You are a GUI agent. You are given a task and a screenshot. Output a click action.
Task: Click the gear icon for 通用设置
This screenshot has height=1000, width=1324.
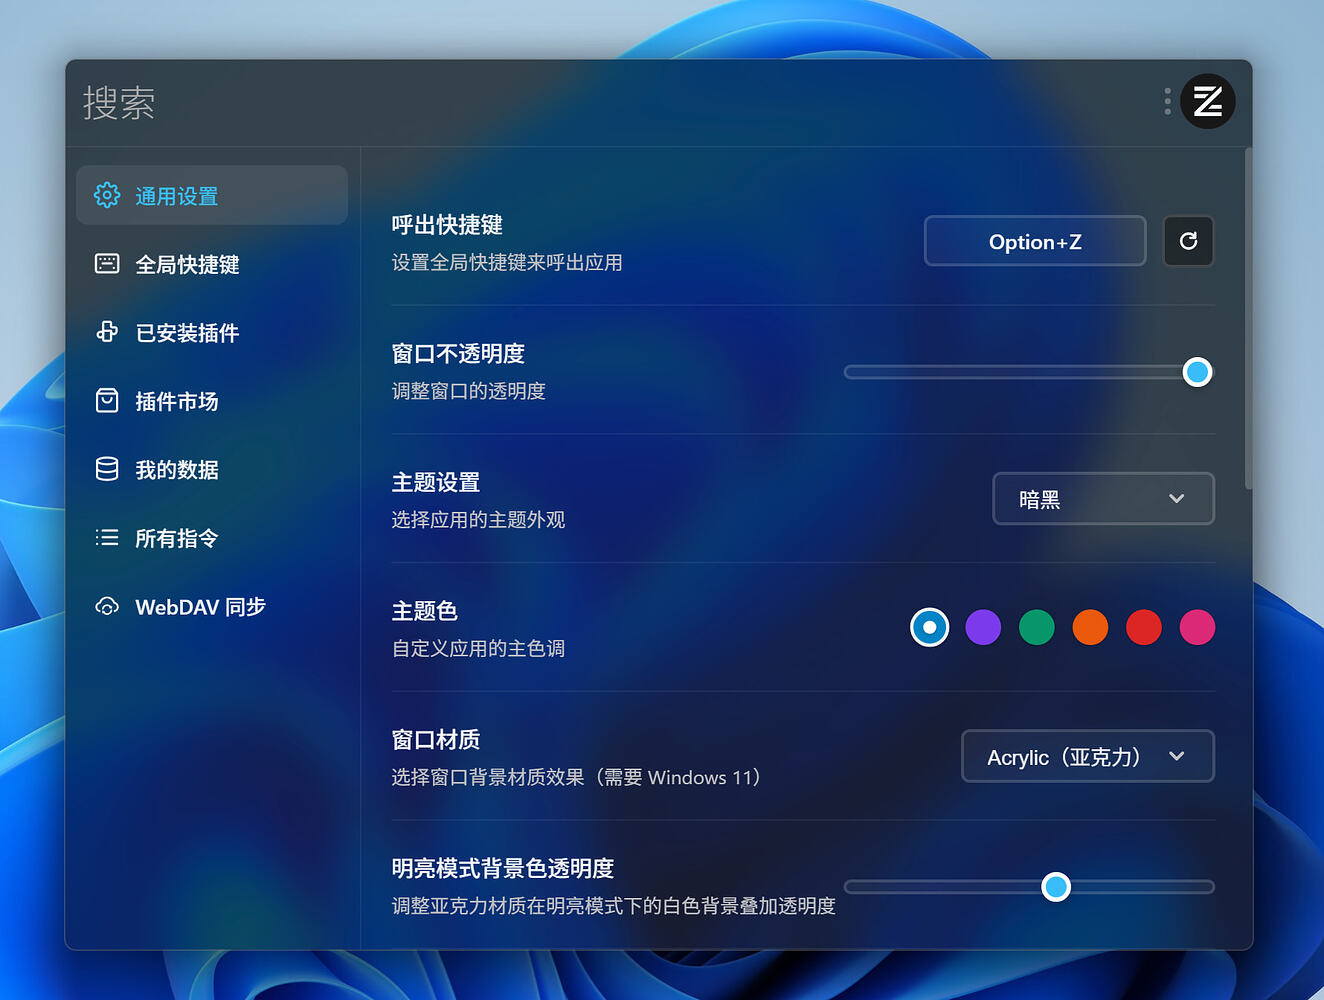tap(107, 195)
